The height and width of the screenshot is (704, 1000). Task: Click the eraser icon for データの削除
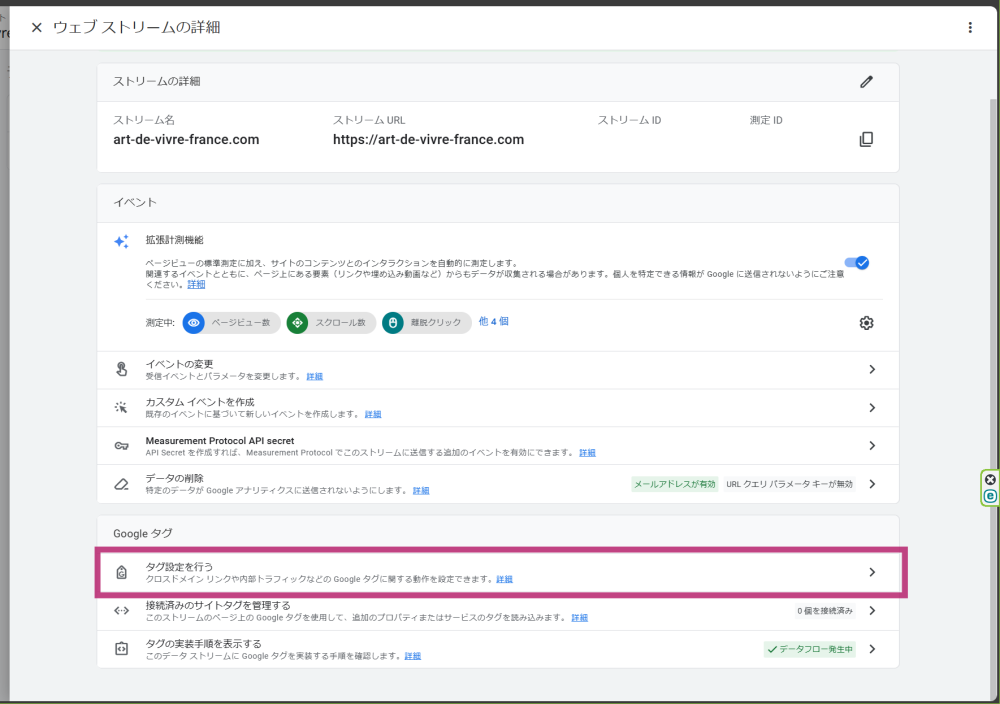[121, 484]
